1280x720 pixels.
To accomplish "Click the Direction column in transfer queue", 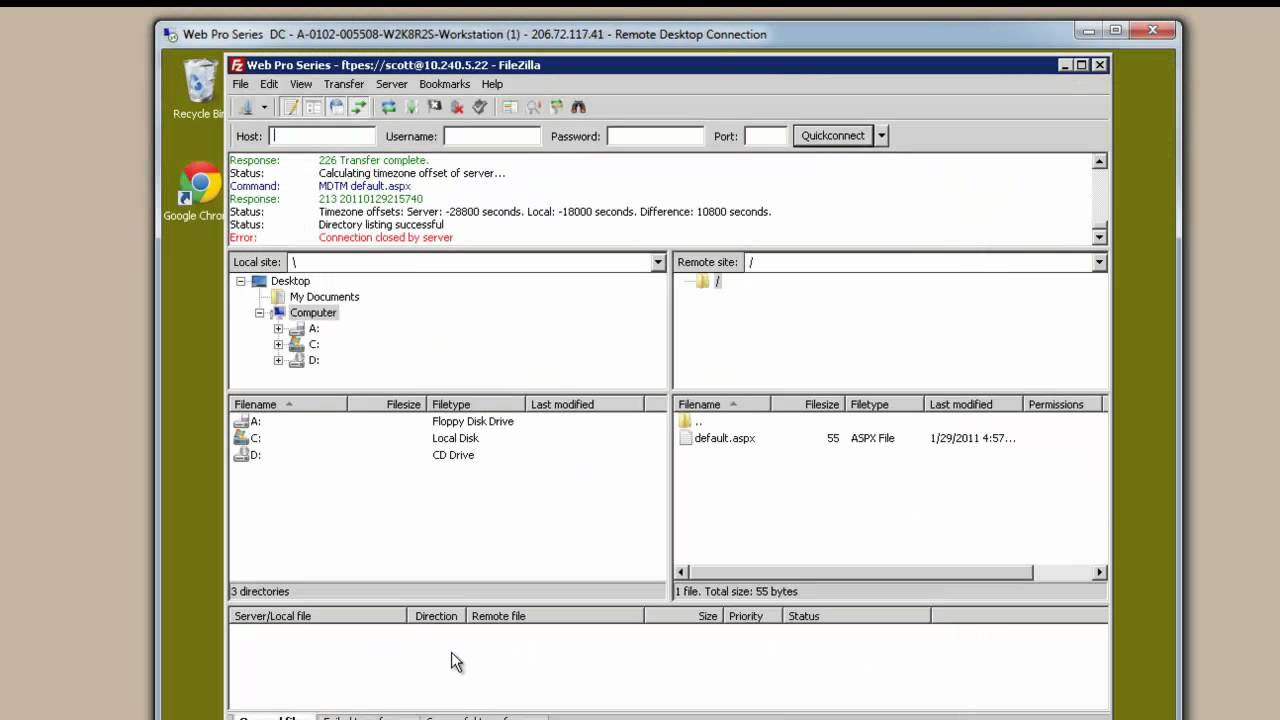I will coord(436,616).
